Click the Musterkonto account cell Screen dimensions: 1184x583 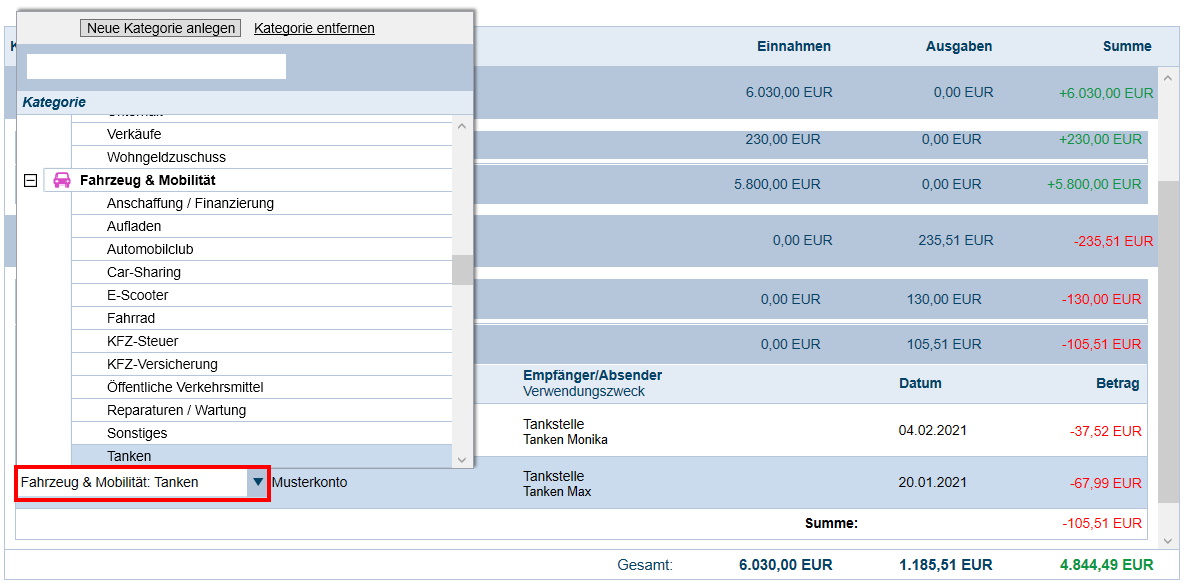click(x=310, y=482)
